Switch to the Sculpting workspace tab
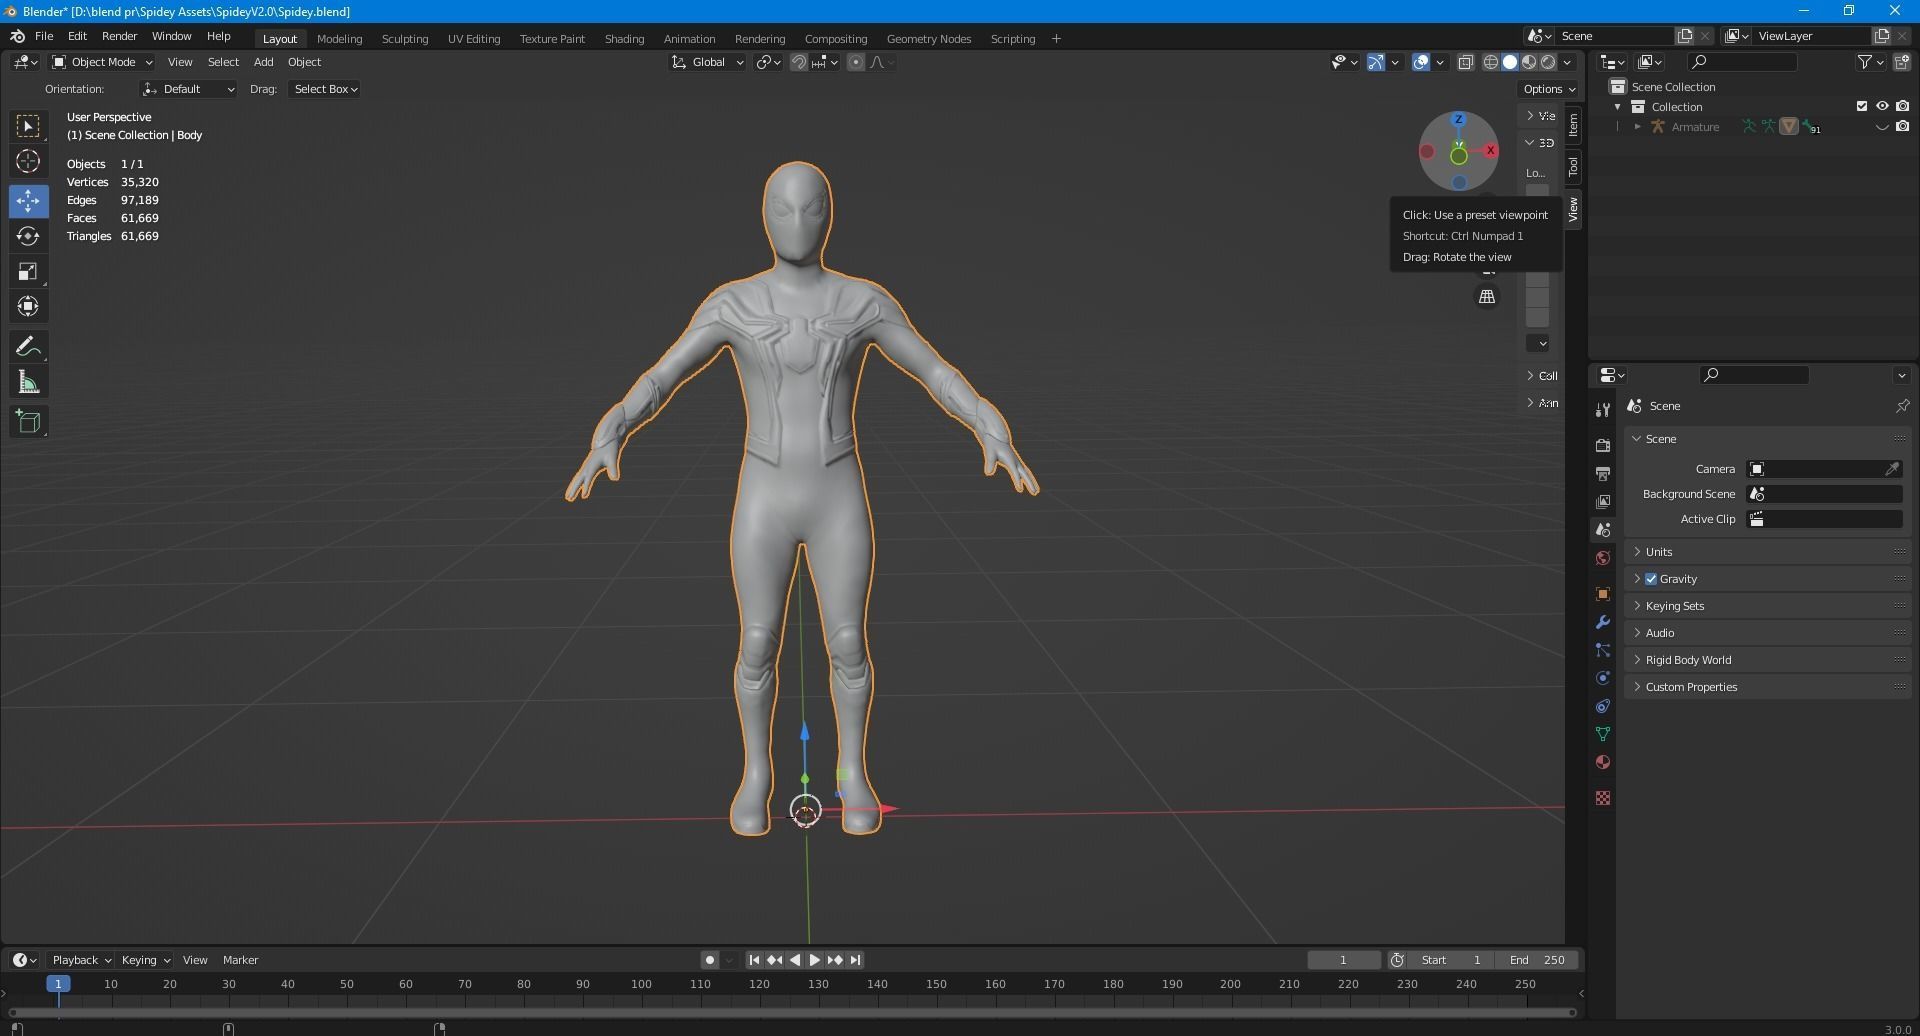 [x=405, y=38]
